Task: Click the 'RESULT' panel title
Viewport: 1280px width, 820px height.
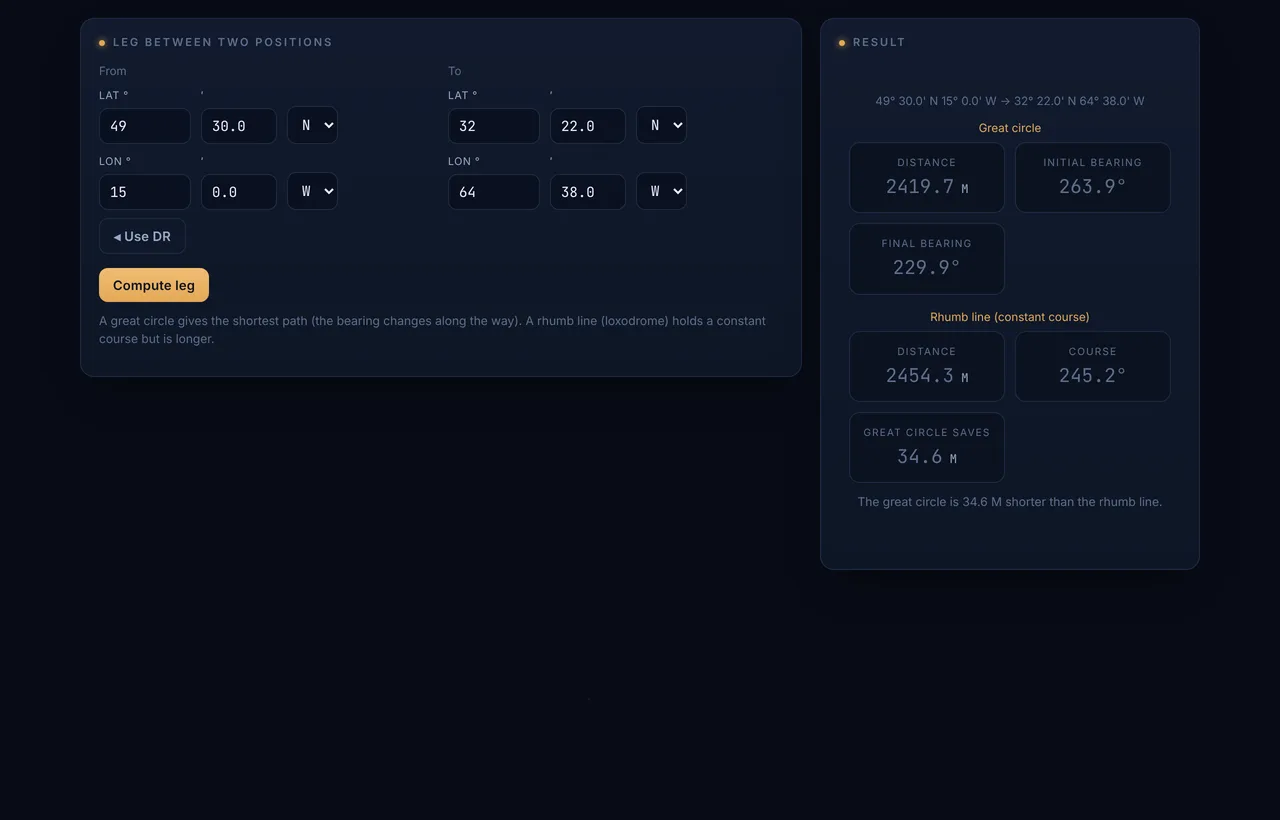Action: pos(879,42)
